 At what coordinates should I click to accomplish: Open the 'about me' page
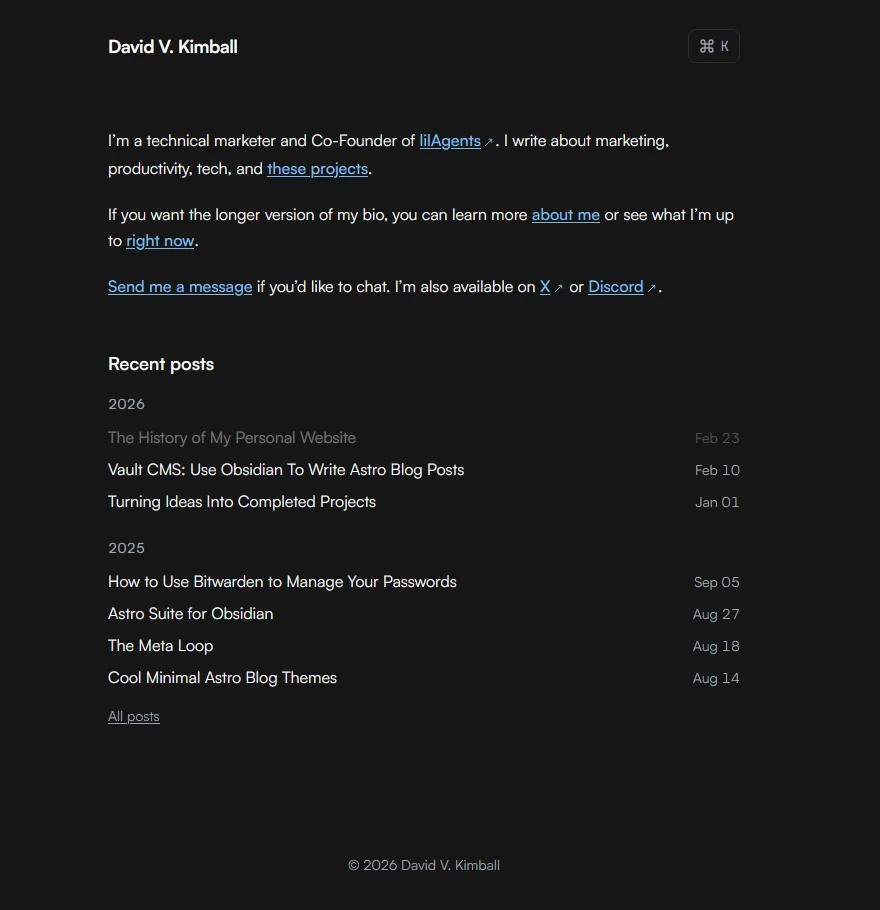[x=565, y=214]
